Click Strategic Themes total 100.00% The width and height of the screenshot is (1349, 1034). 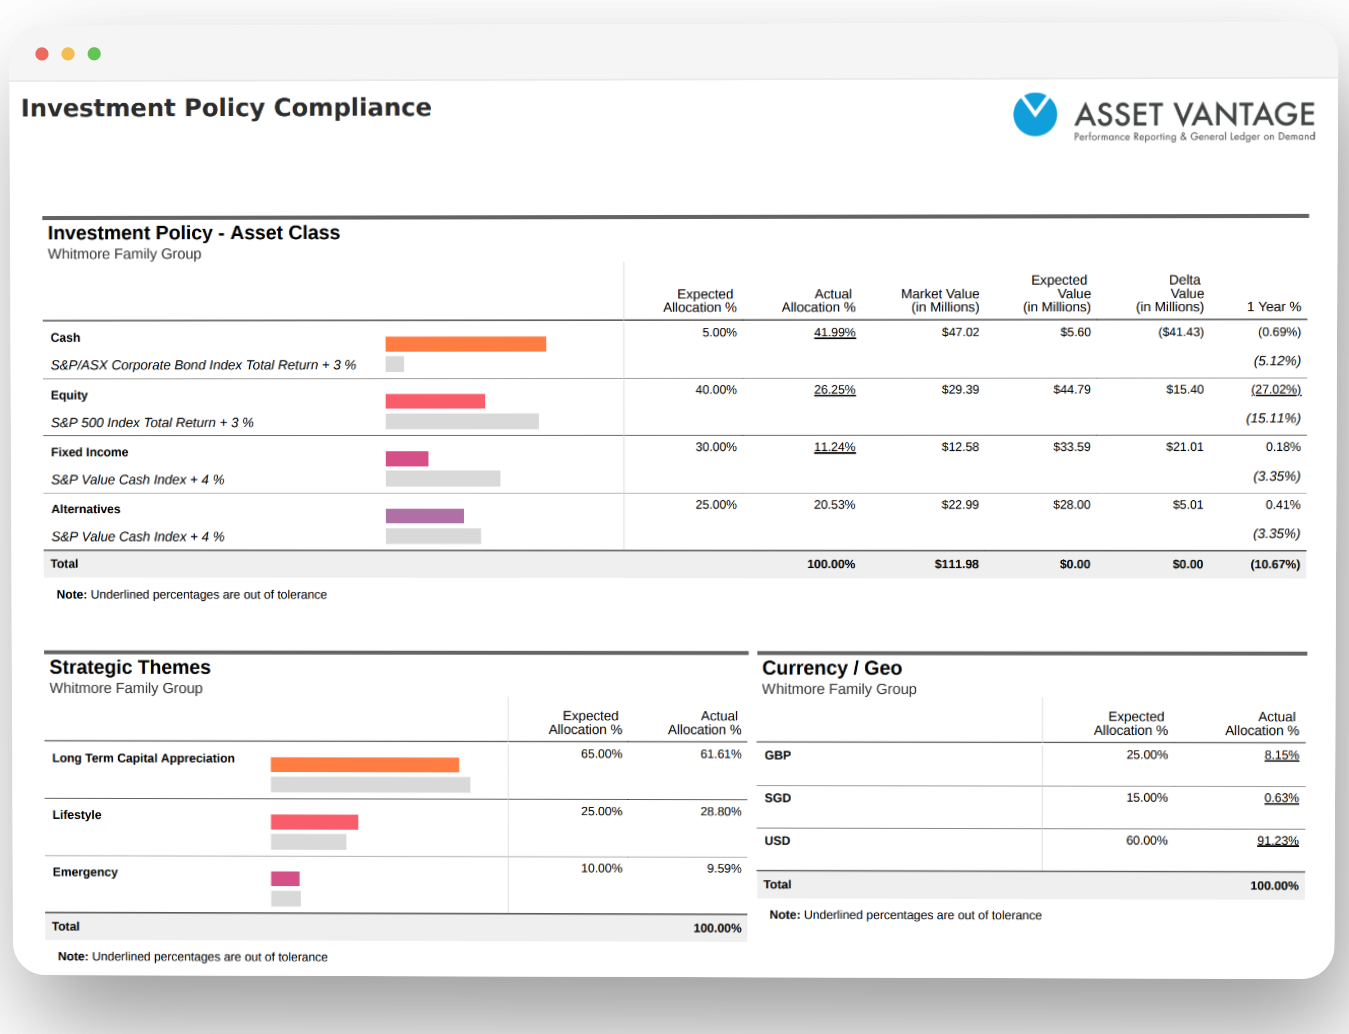coord(717,929)
